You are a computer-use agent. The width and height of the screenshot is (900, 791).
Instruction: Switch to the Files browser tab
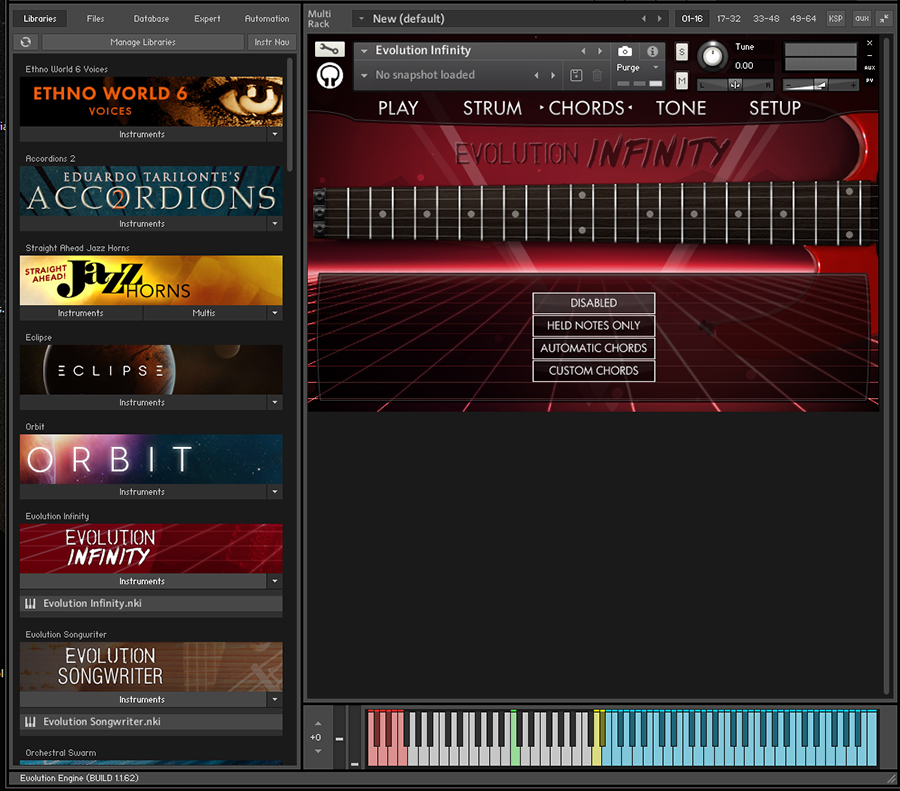(95, 18)
